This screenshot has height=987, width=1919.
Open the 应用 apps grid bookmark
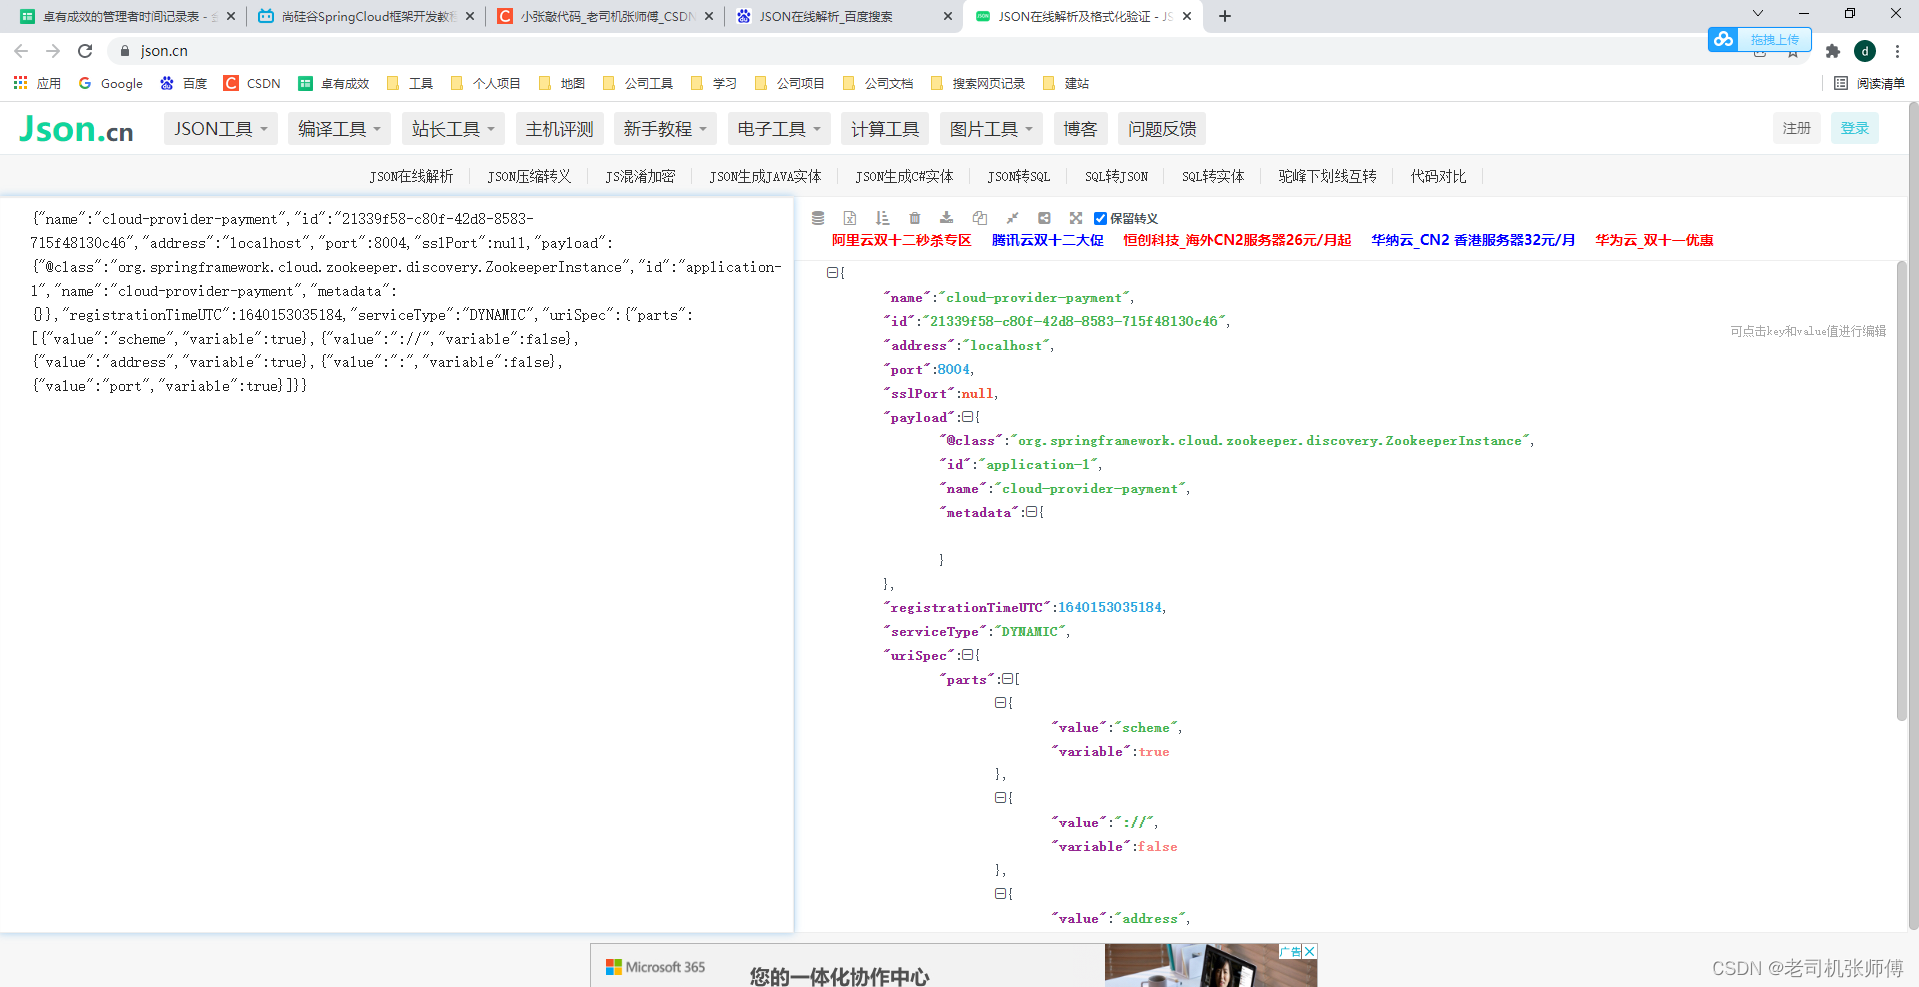[37, 83]
